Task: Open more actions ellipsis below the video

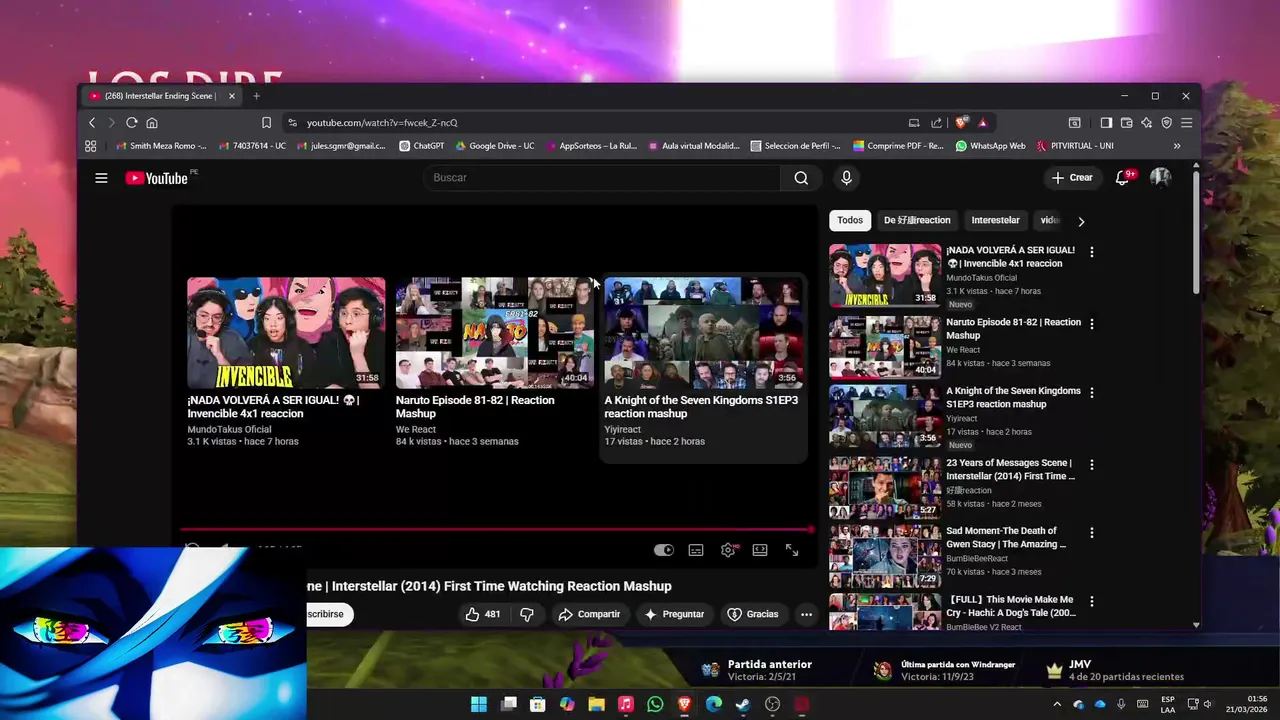Action: (x=806, y=614)
